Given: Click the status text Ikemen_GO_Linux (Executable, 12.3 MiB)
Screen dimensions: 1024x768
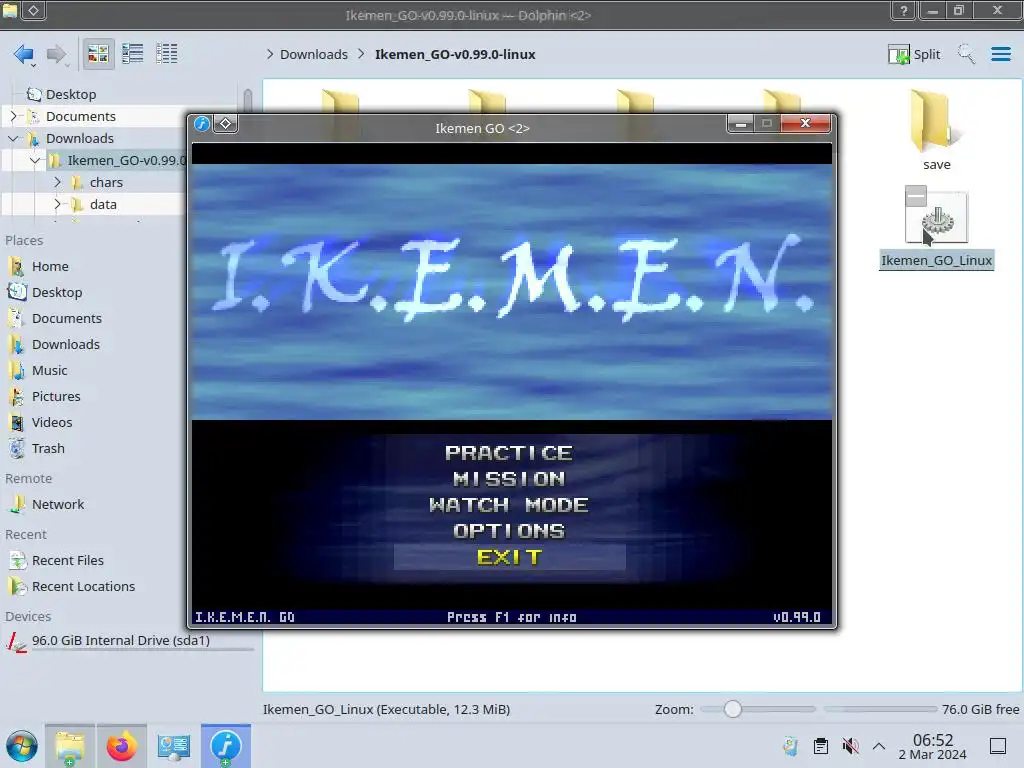Looking at the screenshot, I should pos(386,709).
